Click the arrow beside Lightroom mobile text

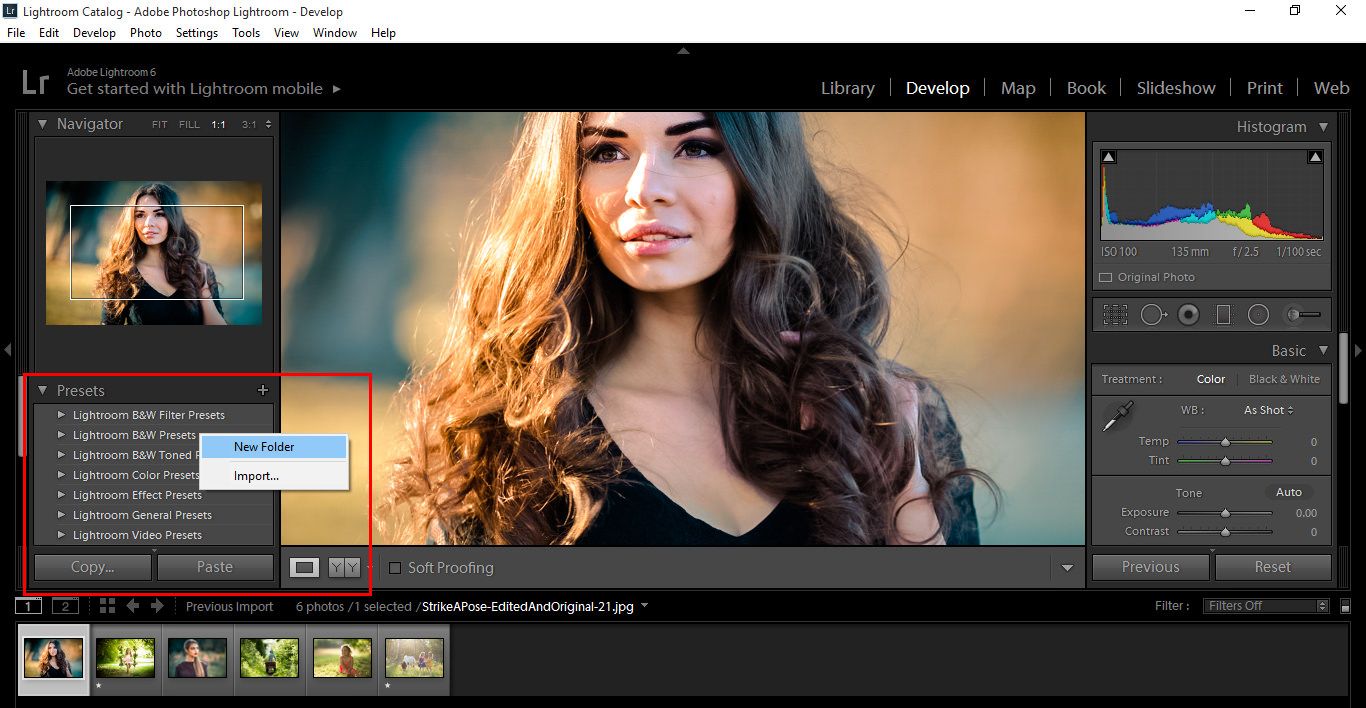pyautogui.click(x=336, y=89)
